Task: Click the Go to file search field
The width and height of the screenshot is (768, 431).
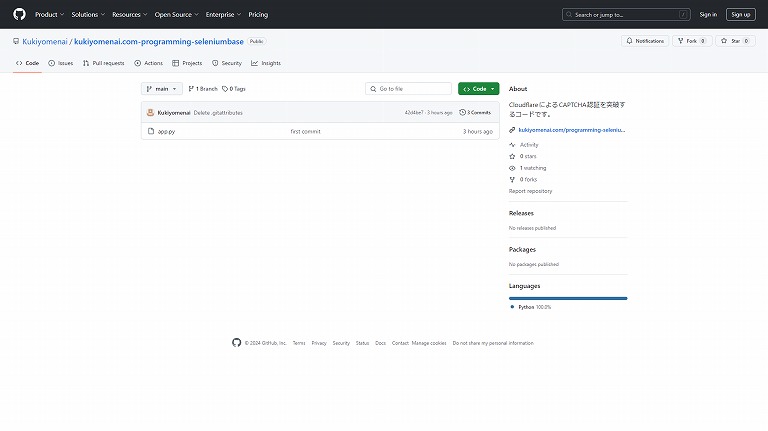Action: pos(408,89)
